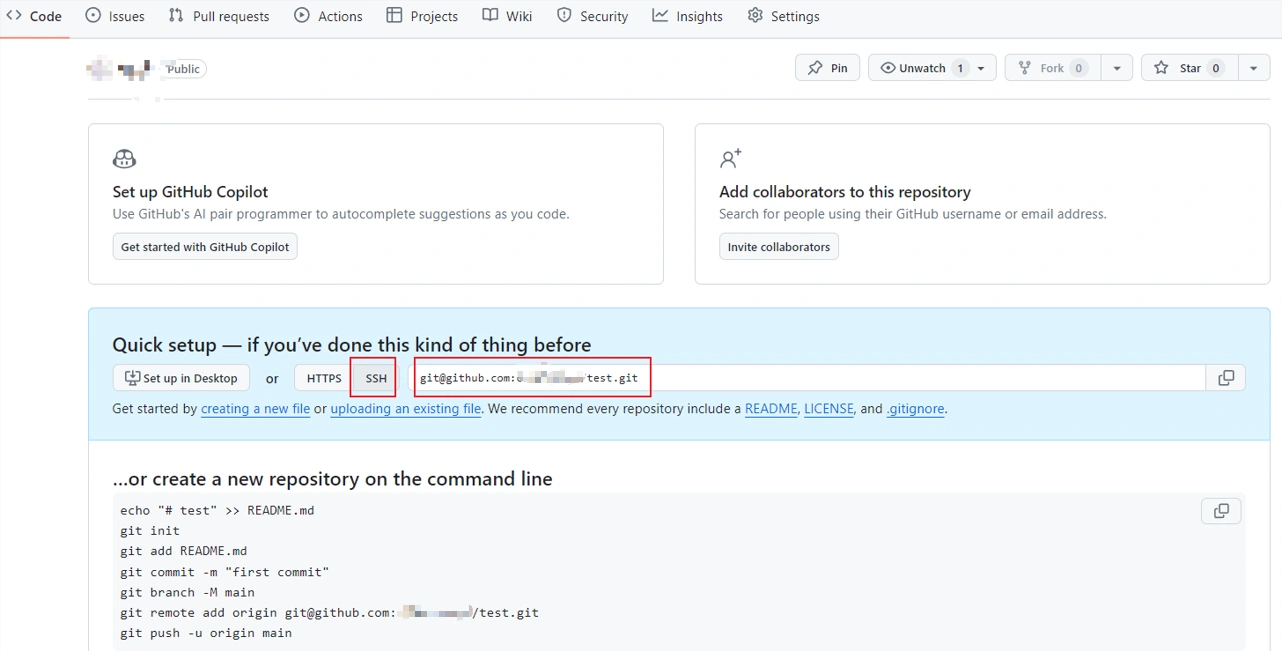1282x651 pixels.
Task: Switch to the Issues tab
Action: pyautogui.click(x=115, y=16)
